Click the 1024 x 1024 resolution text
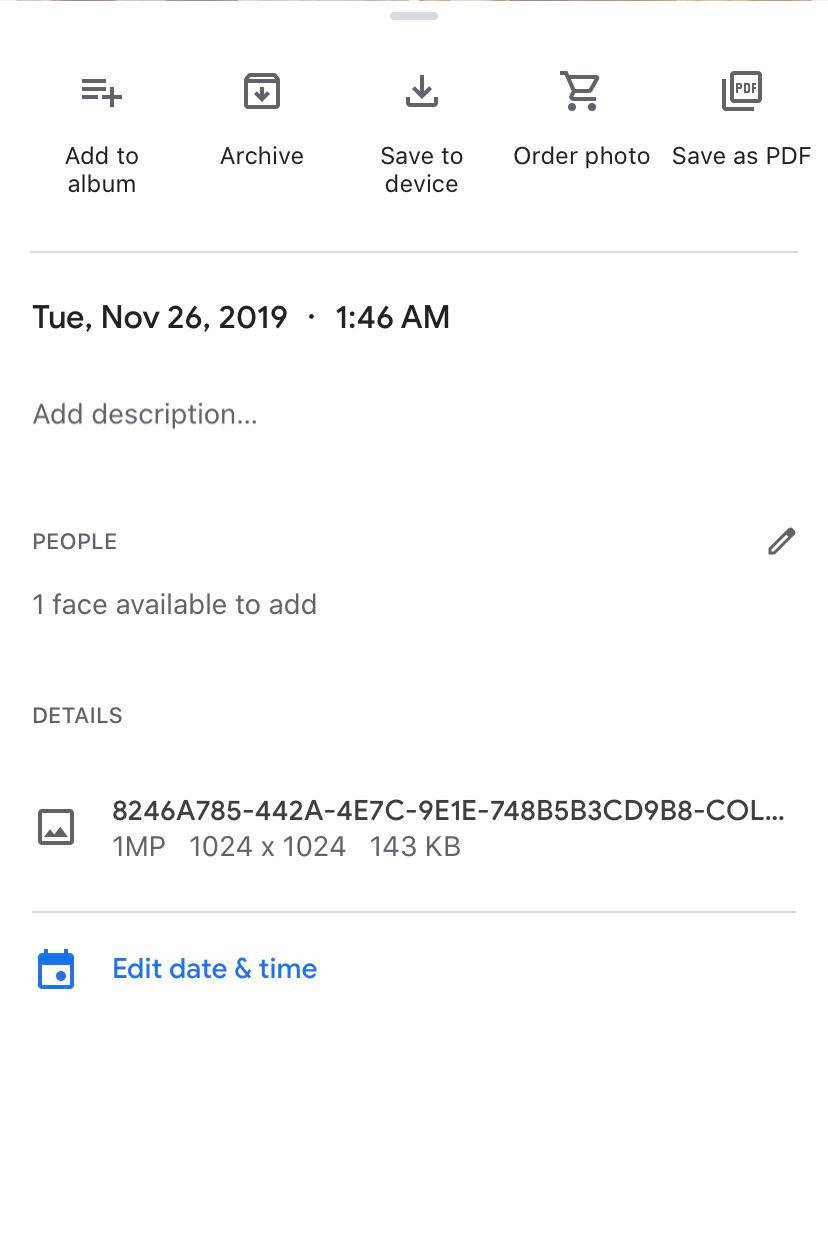 click(267, 846)
